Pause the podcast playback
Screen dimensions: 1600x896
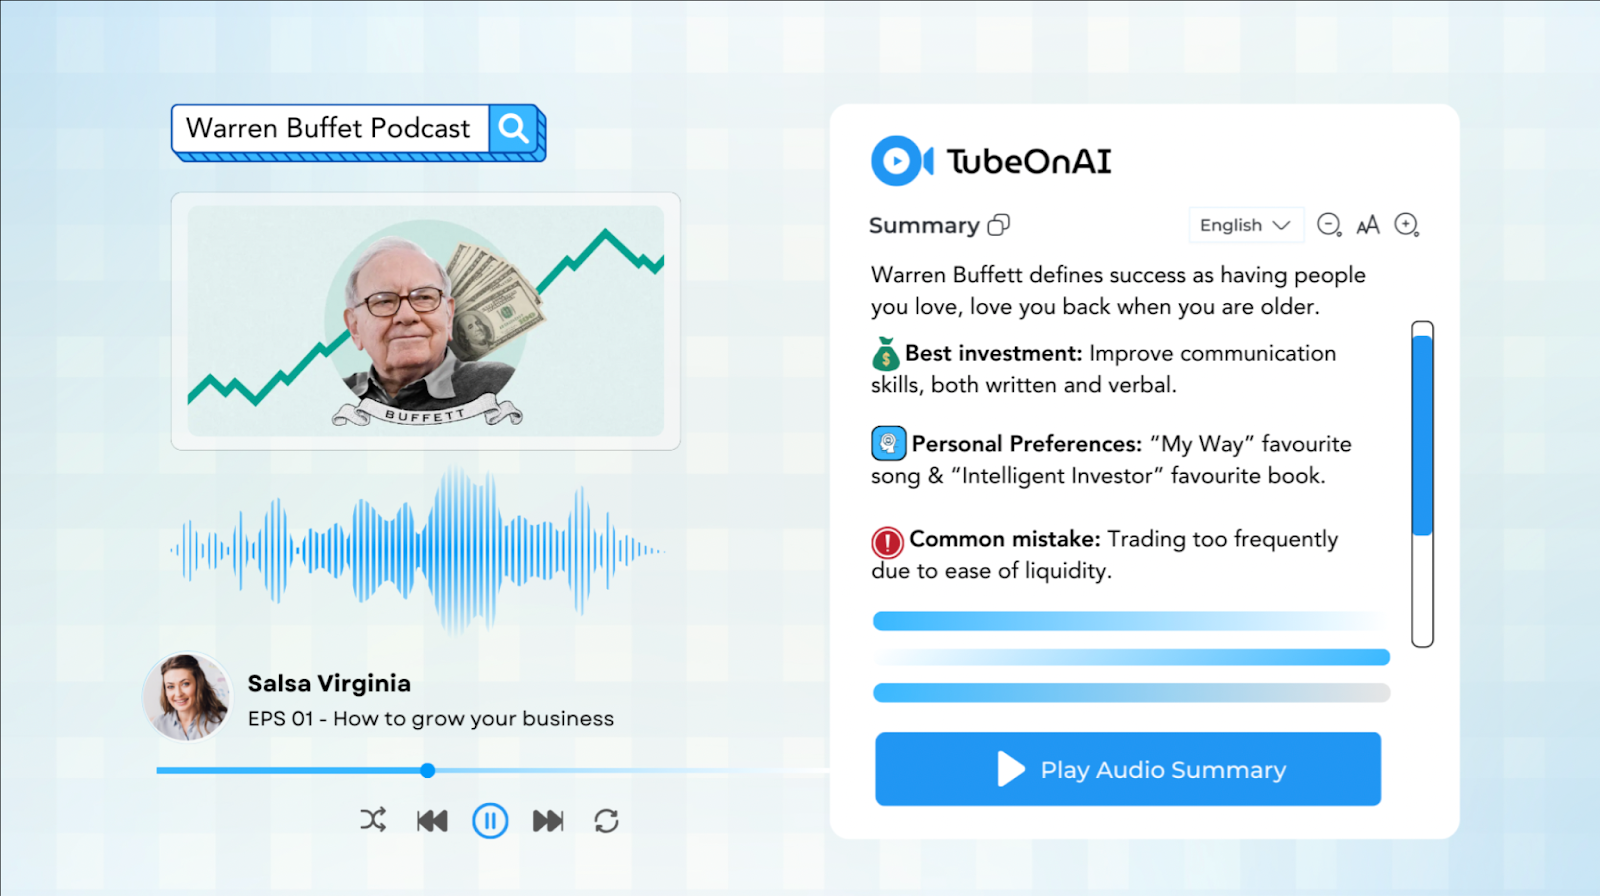point(490,821)
